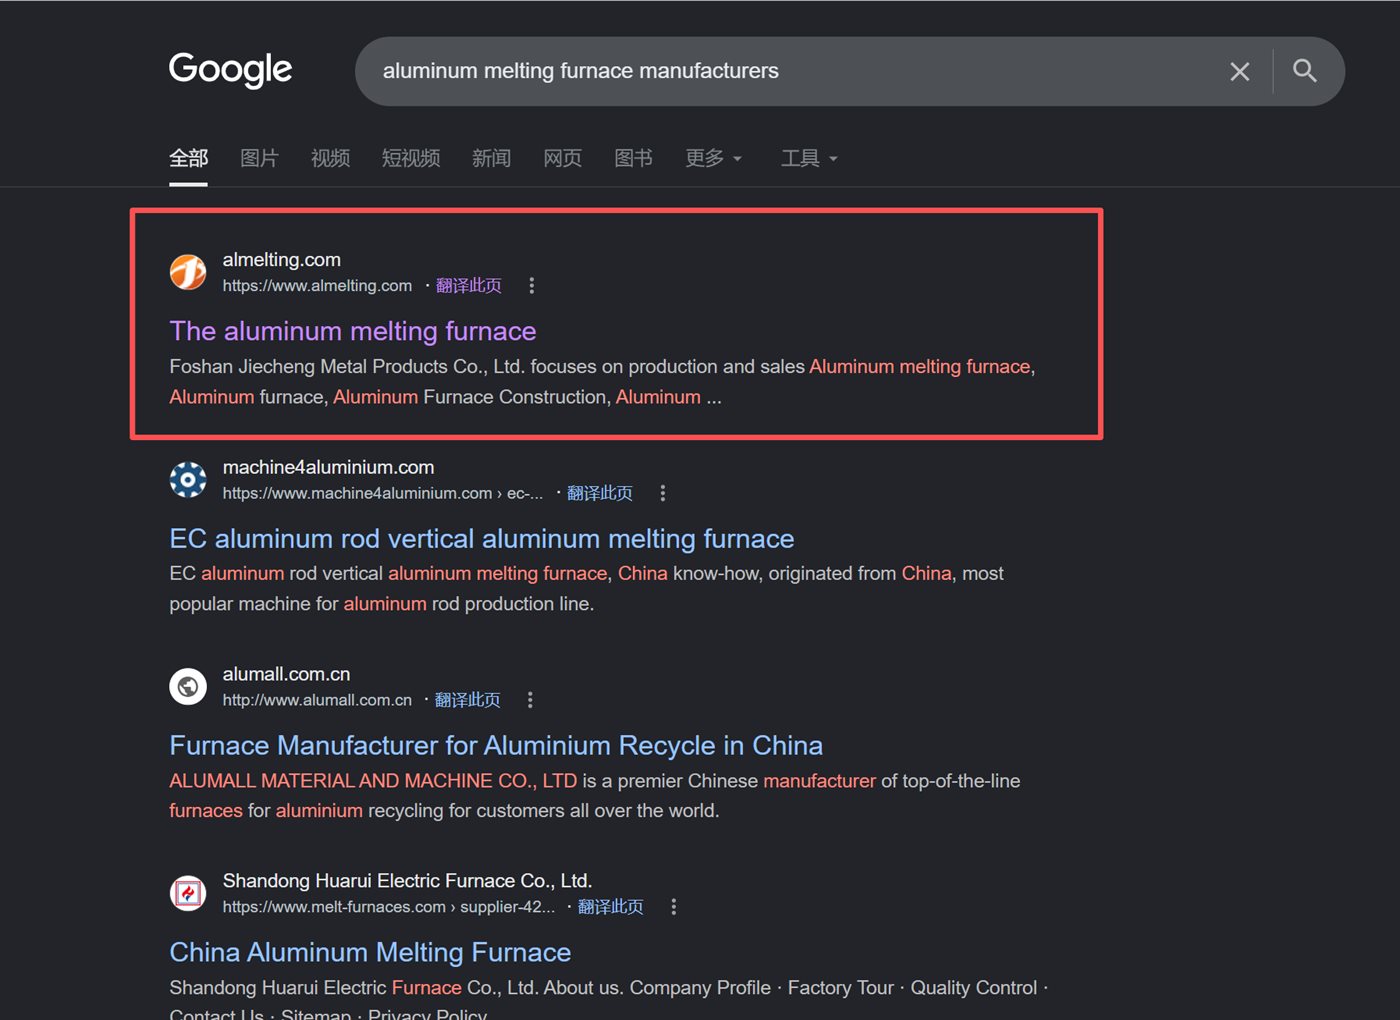Switch to the 图书 (Books) tab
The width and height of the screenshot is (1400, 1020).
(x=633, y=158)
